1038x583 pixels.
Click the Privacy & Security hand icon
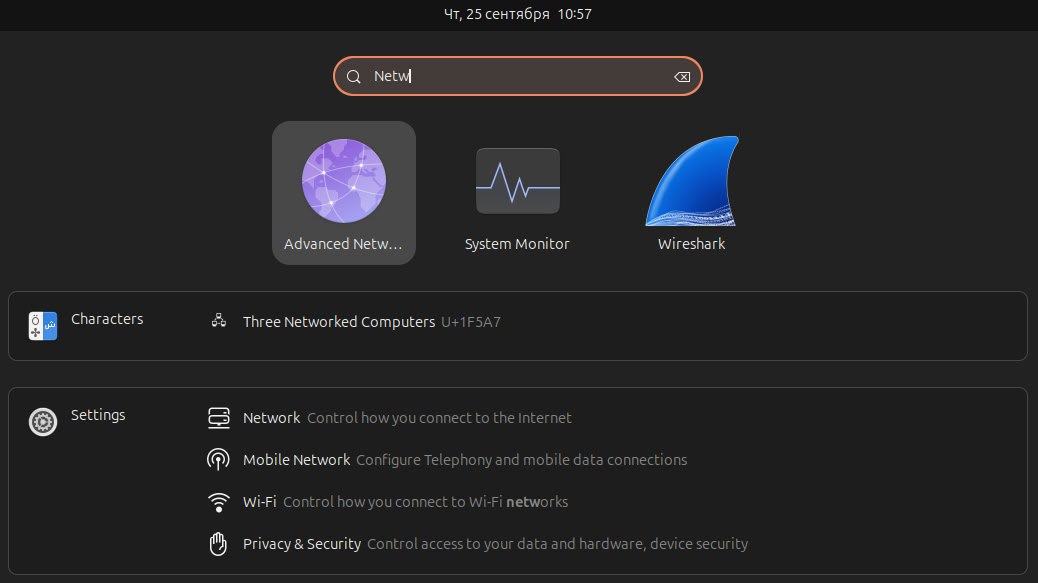[x=218, y=544]
